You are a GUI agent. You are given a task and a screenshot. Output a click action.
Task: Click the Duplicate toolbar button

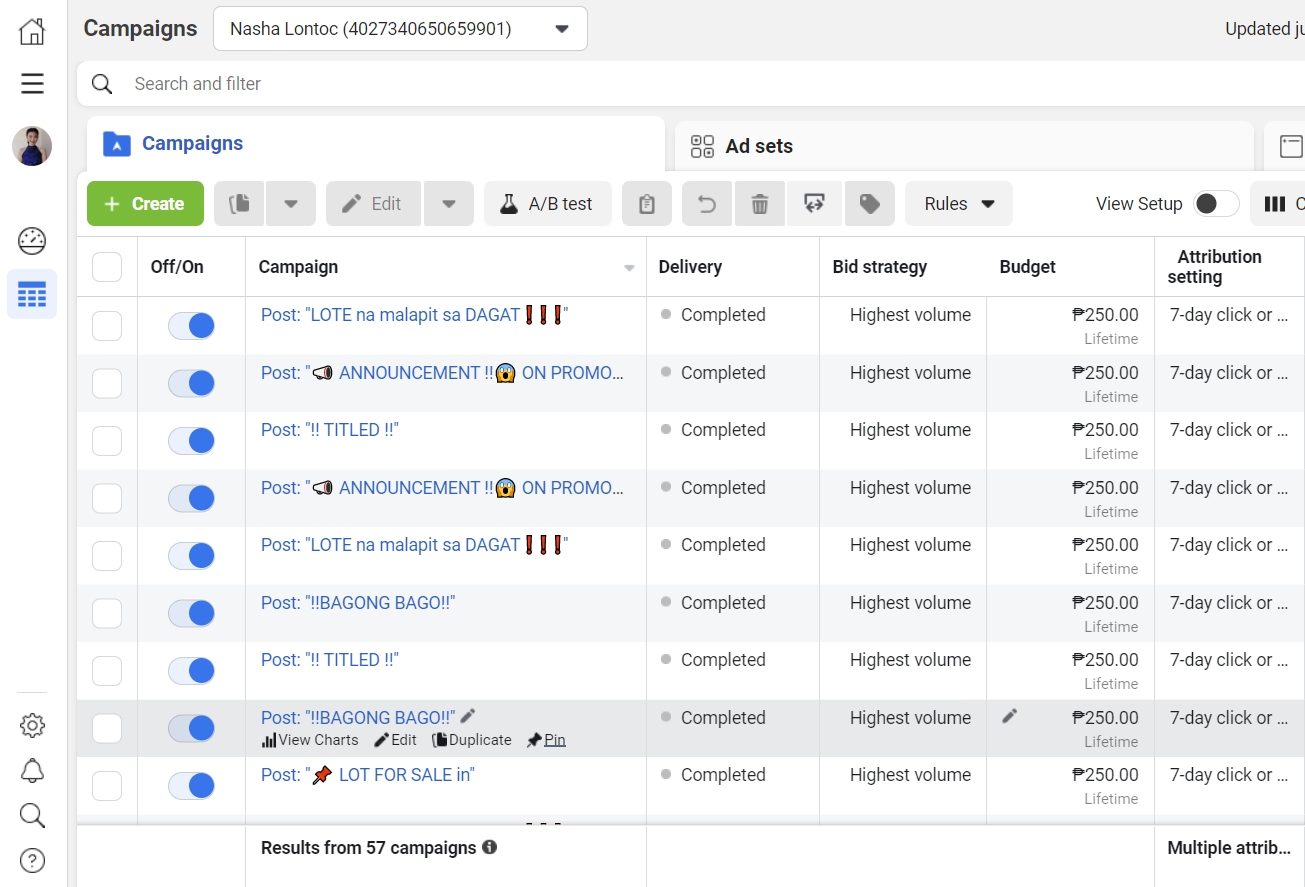[x=240, y=204]
